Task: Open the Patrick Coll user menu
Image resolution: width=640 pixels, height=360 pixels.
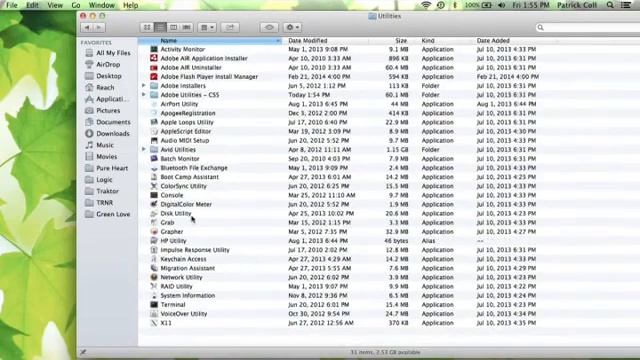Action: click(x=577, y=5)
